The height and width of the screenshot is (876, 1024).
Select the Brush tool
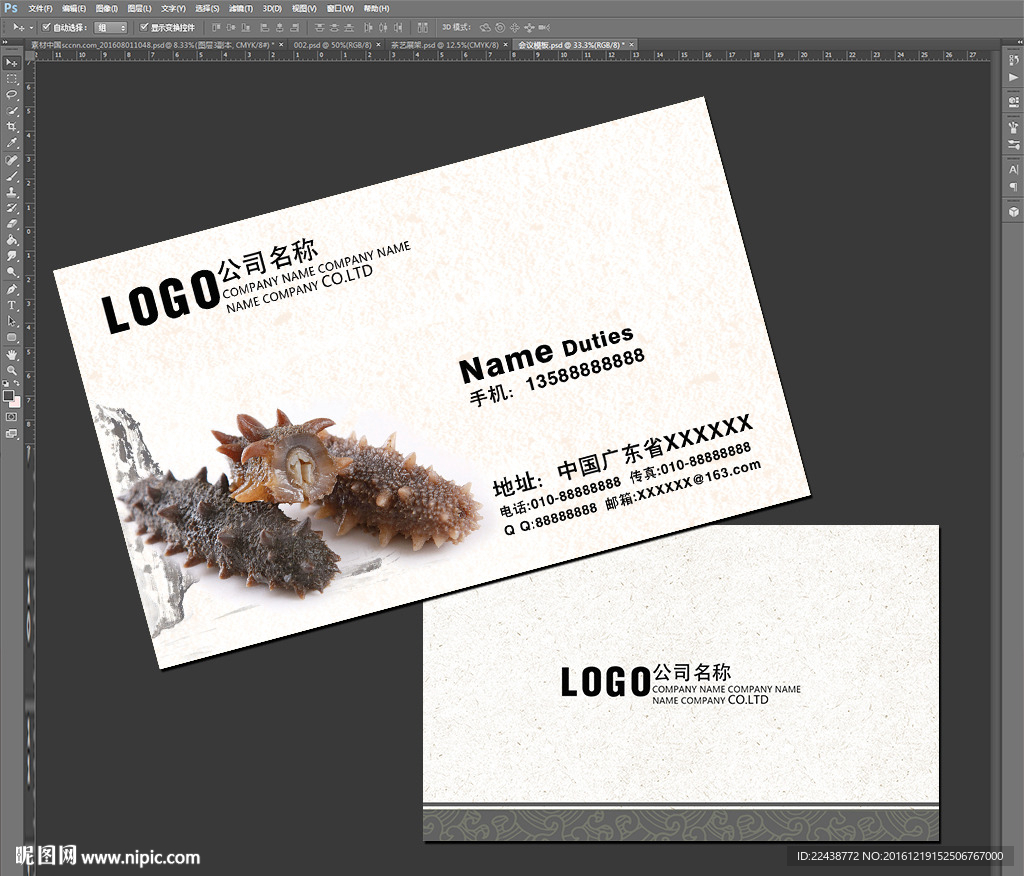[x=12, y=176]
